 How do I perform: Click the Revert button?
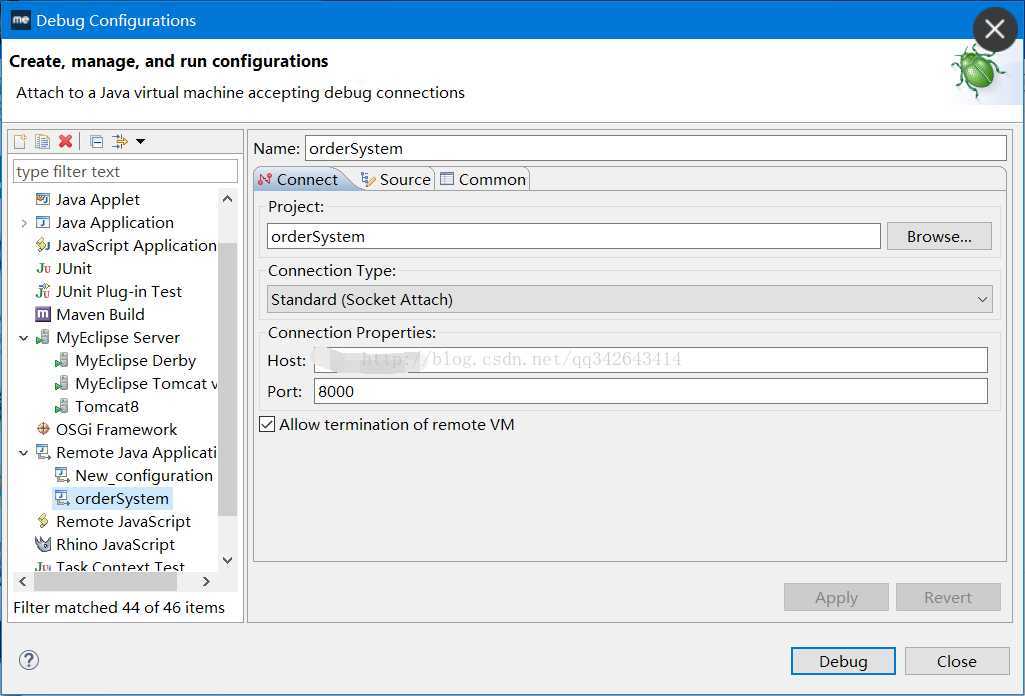(948, 597)
